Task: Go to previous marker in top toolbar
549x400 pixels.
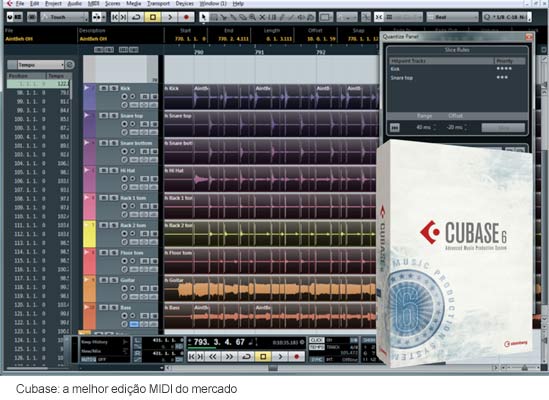Action: tap(114, 17)
